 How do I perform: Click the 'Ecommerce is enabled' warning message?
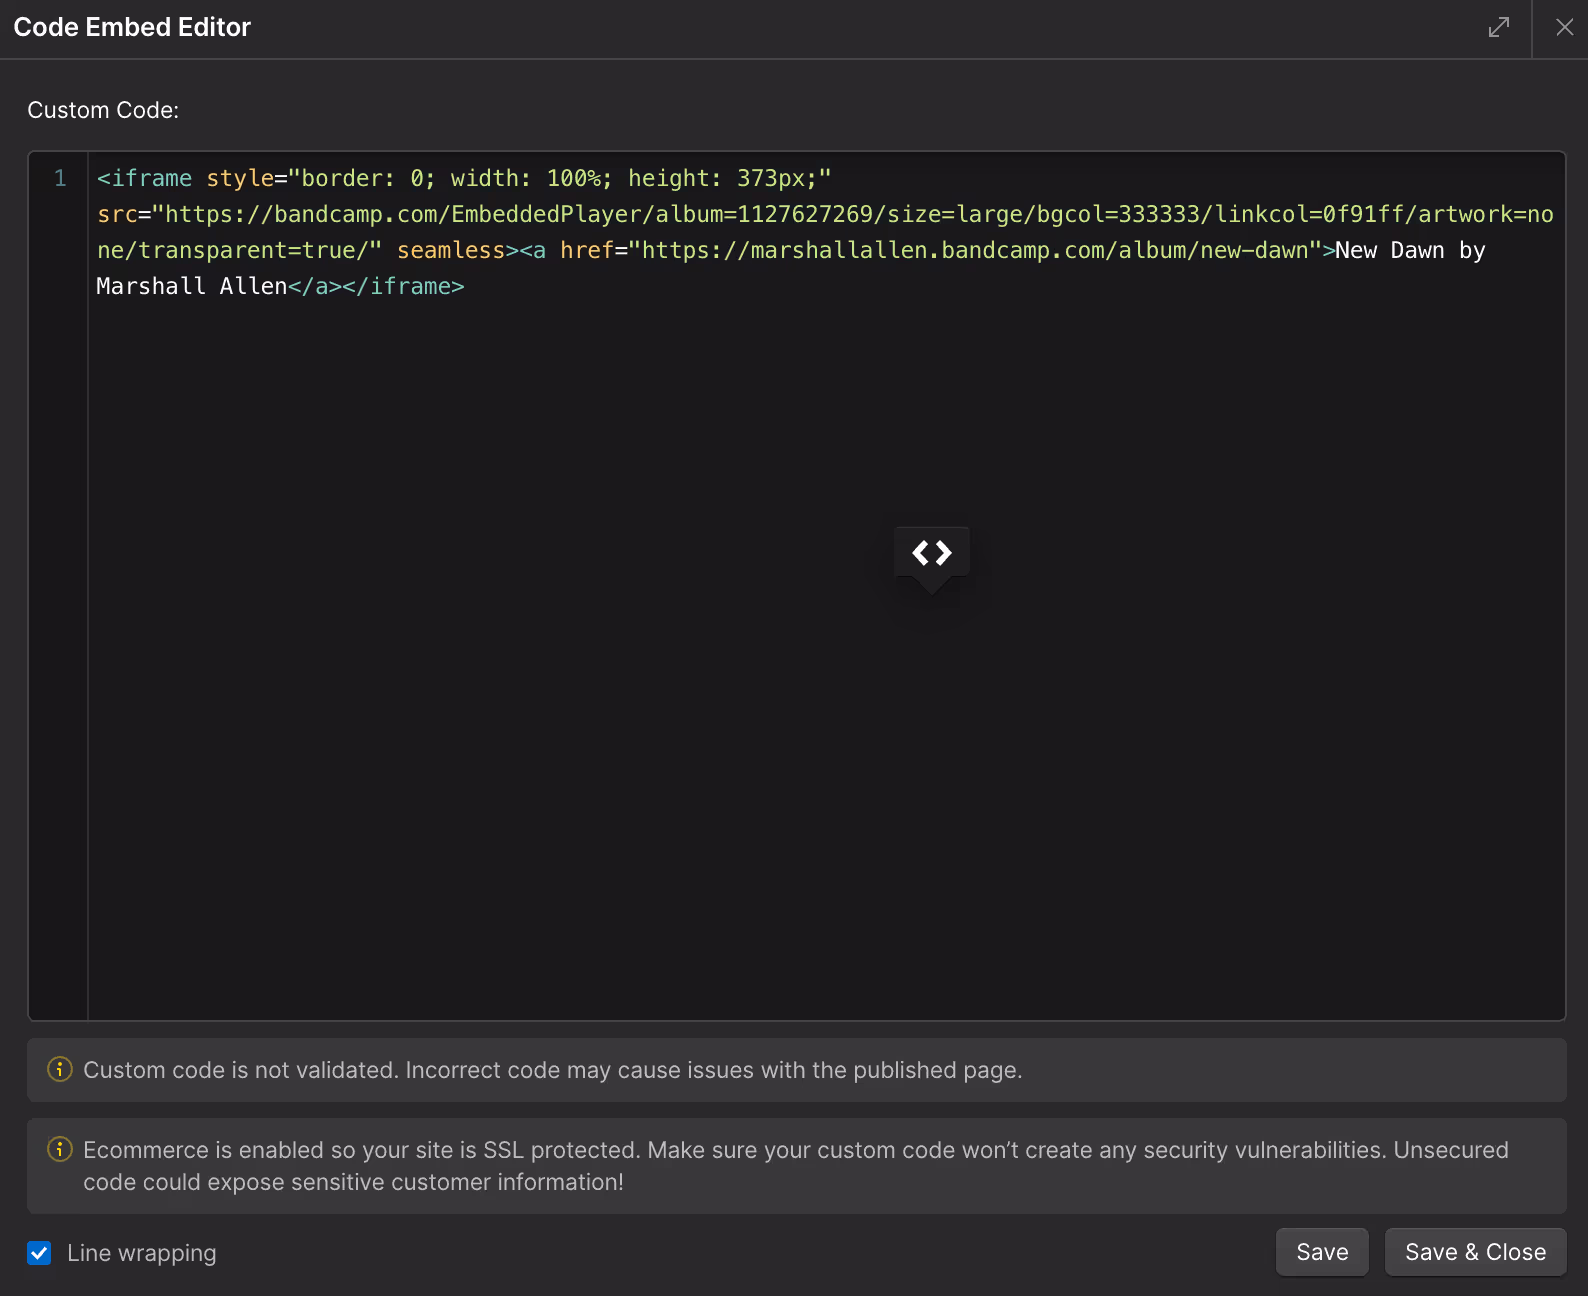click(796, 1166)
